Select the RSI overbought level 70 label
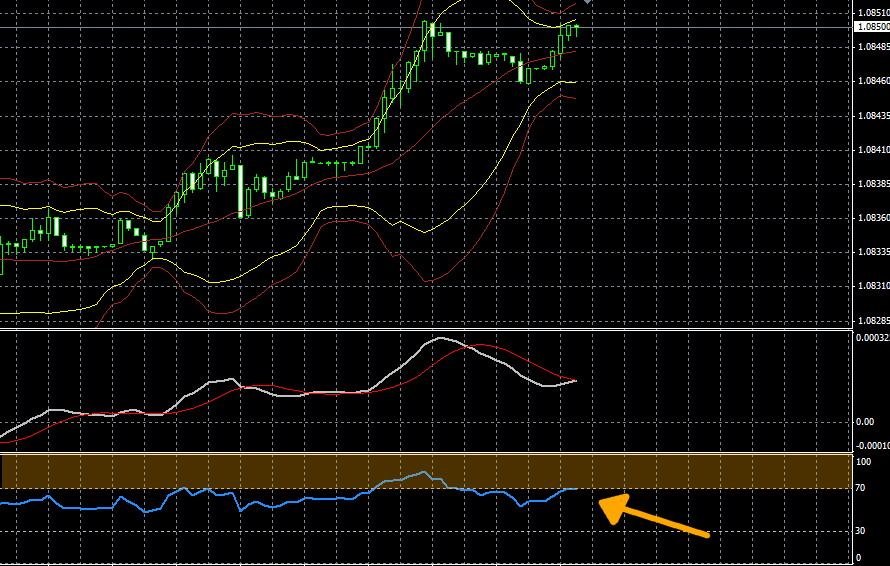The height and width of the screenshot is (566, 890). point(860,488)
